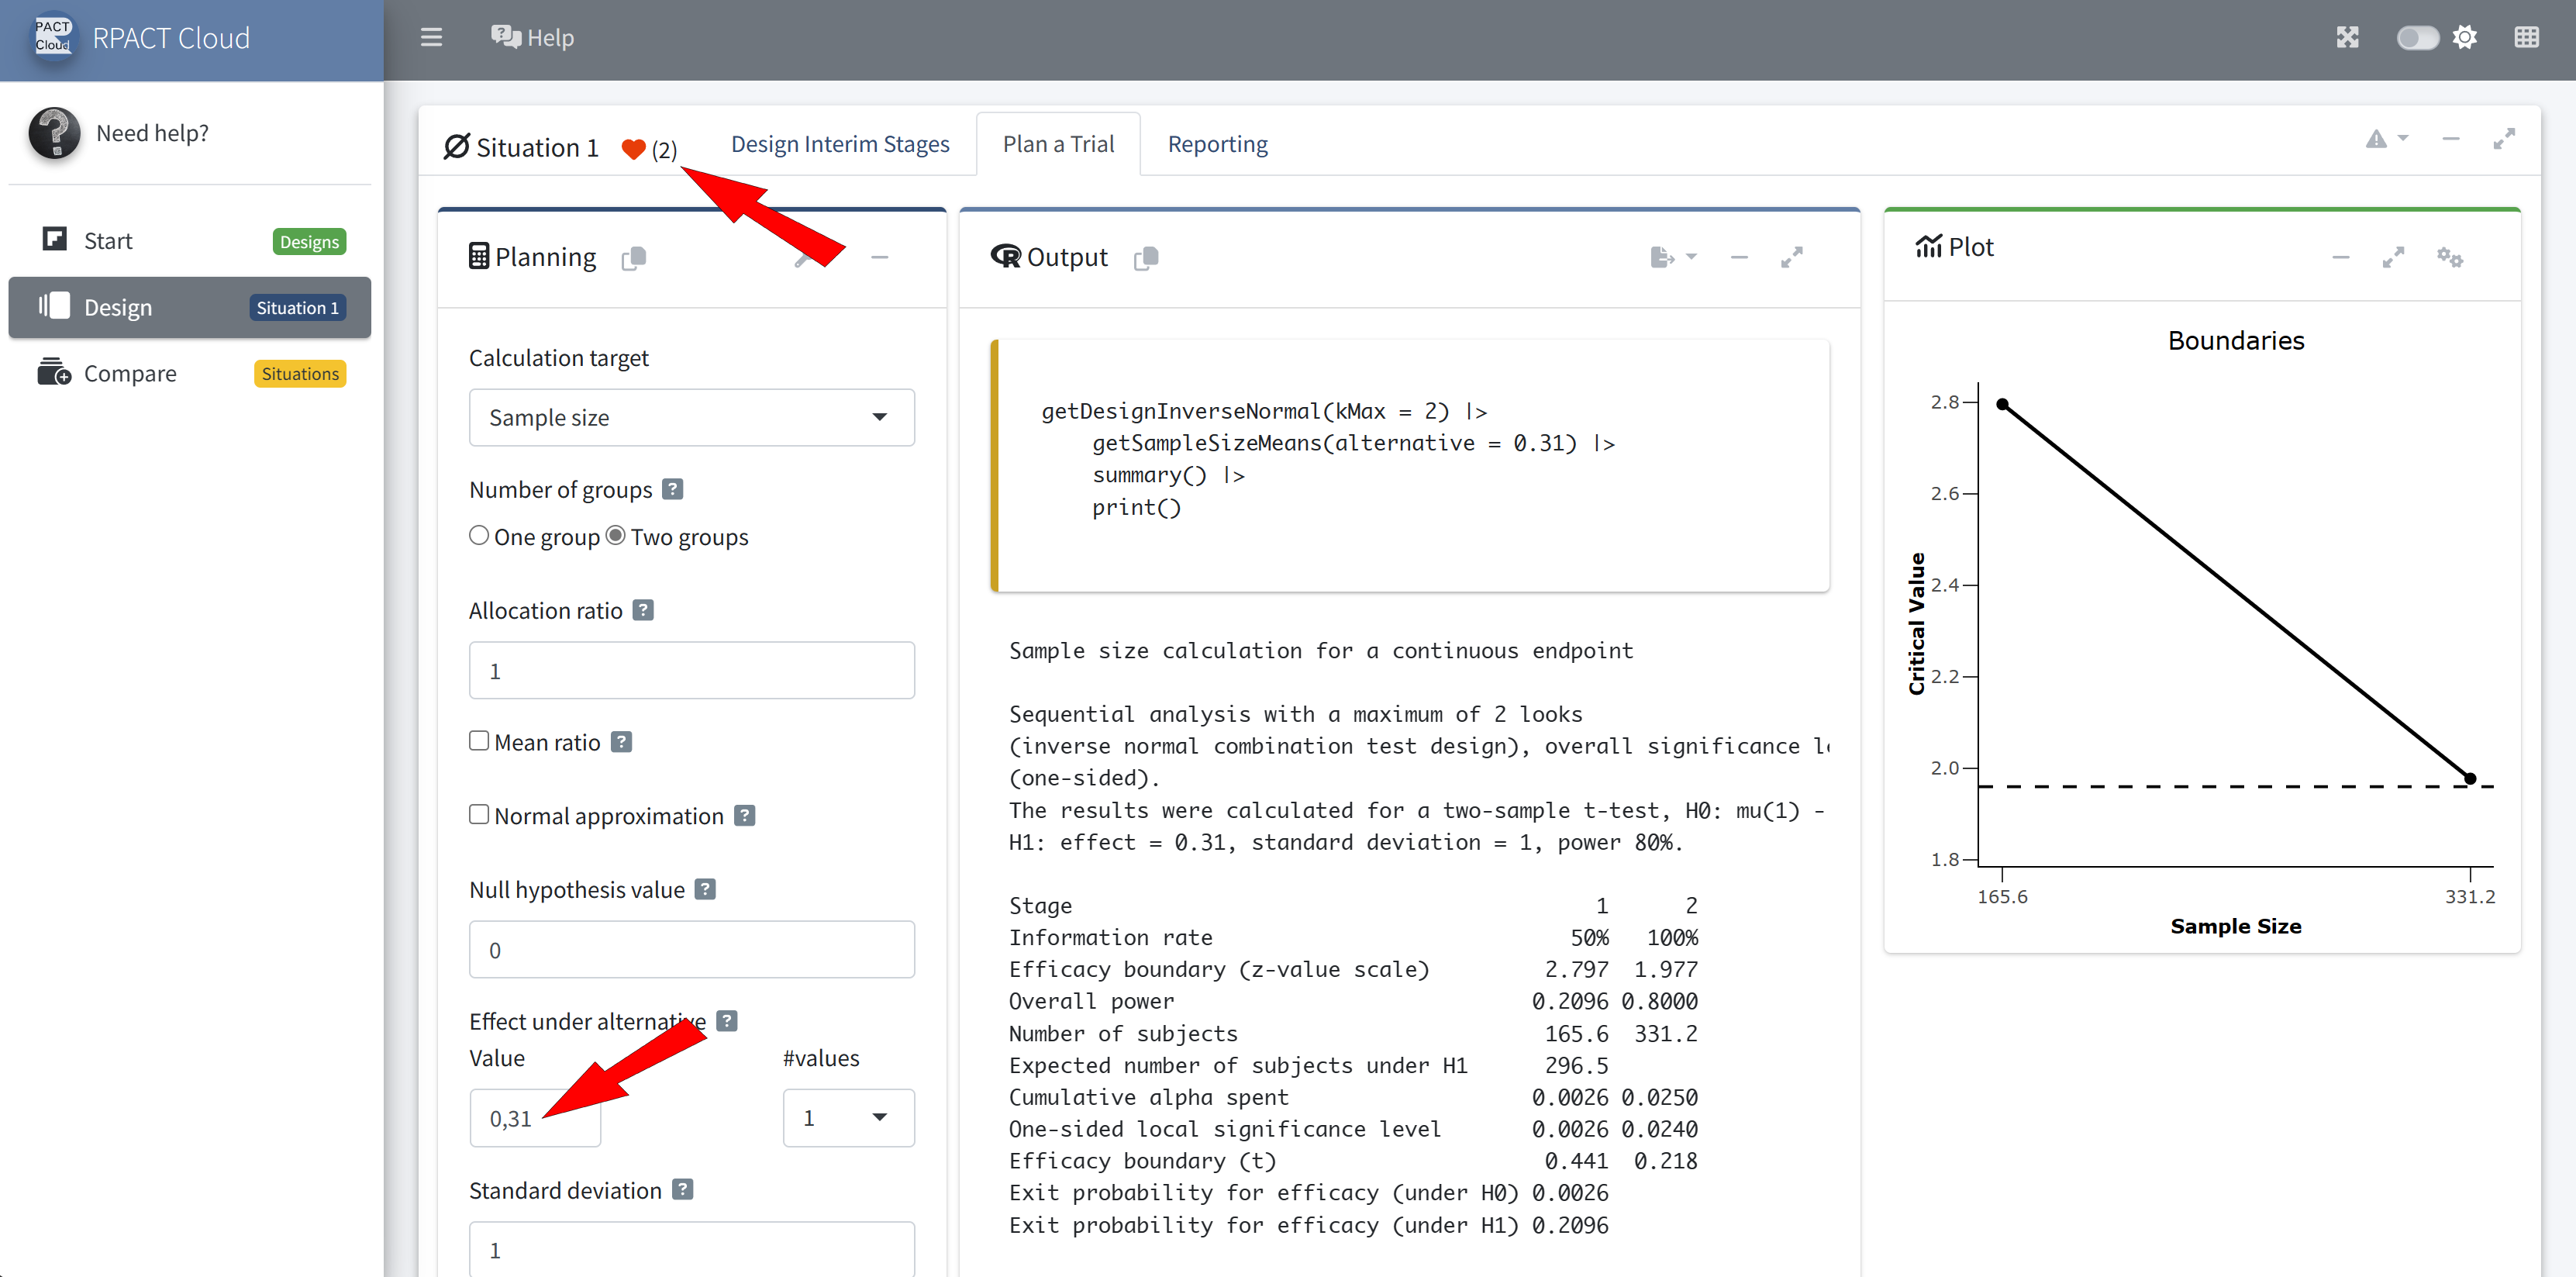Screen dimensions: 2576x1277
Task: Check the Normal approximation checkbox
Action: [x=480, y=815]
